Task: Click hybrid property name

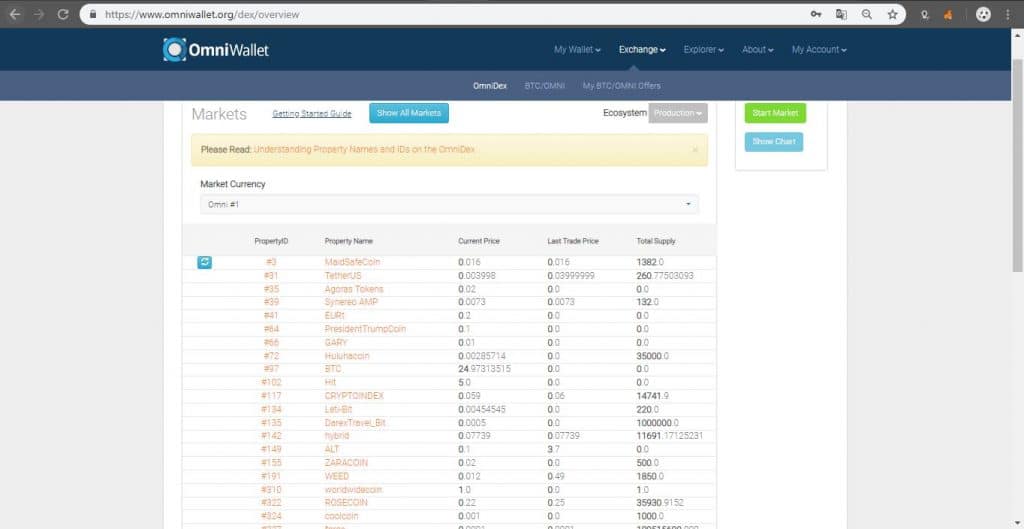Action: pos(337,436)
